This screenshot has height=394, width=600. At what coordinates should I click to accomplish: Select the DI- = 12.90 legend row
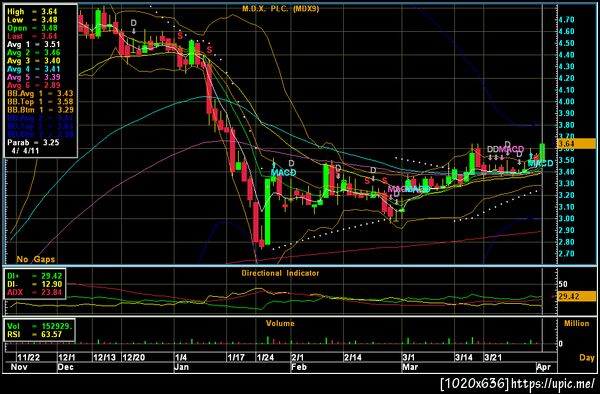34,284
